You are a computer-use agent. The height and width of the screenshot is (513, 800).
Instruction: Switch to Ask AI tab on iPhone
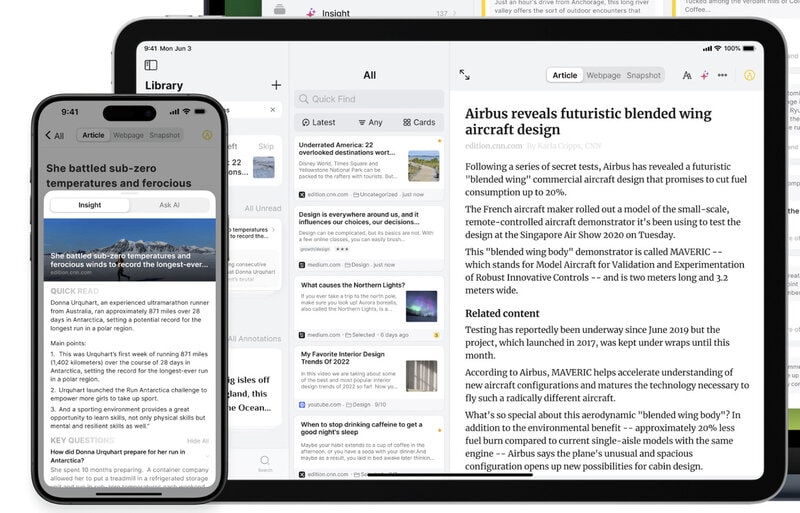(169, 205)
